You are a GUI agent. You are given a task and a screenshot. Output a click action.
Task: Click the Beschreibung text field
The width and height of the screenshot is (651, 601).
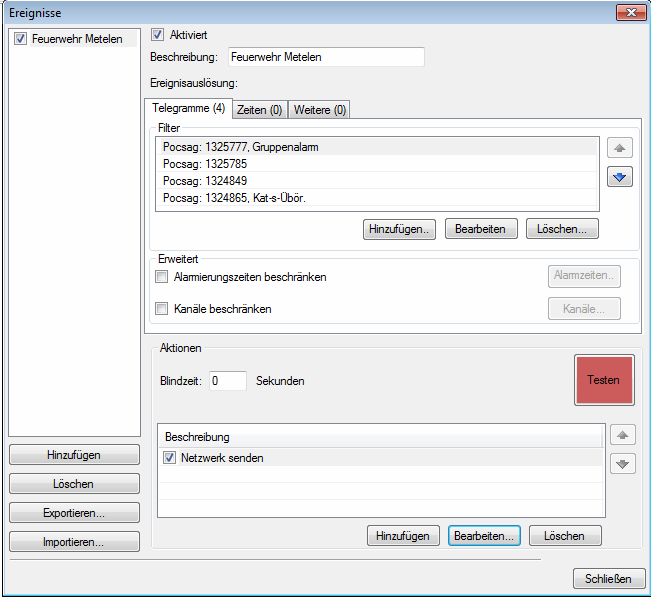coord(326,57)
